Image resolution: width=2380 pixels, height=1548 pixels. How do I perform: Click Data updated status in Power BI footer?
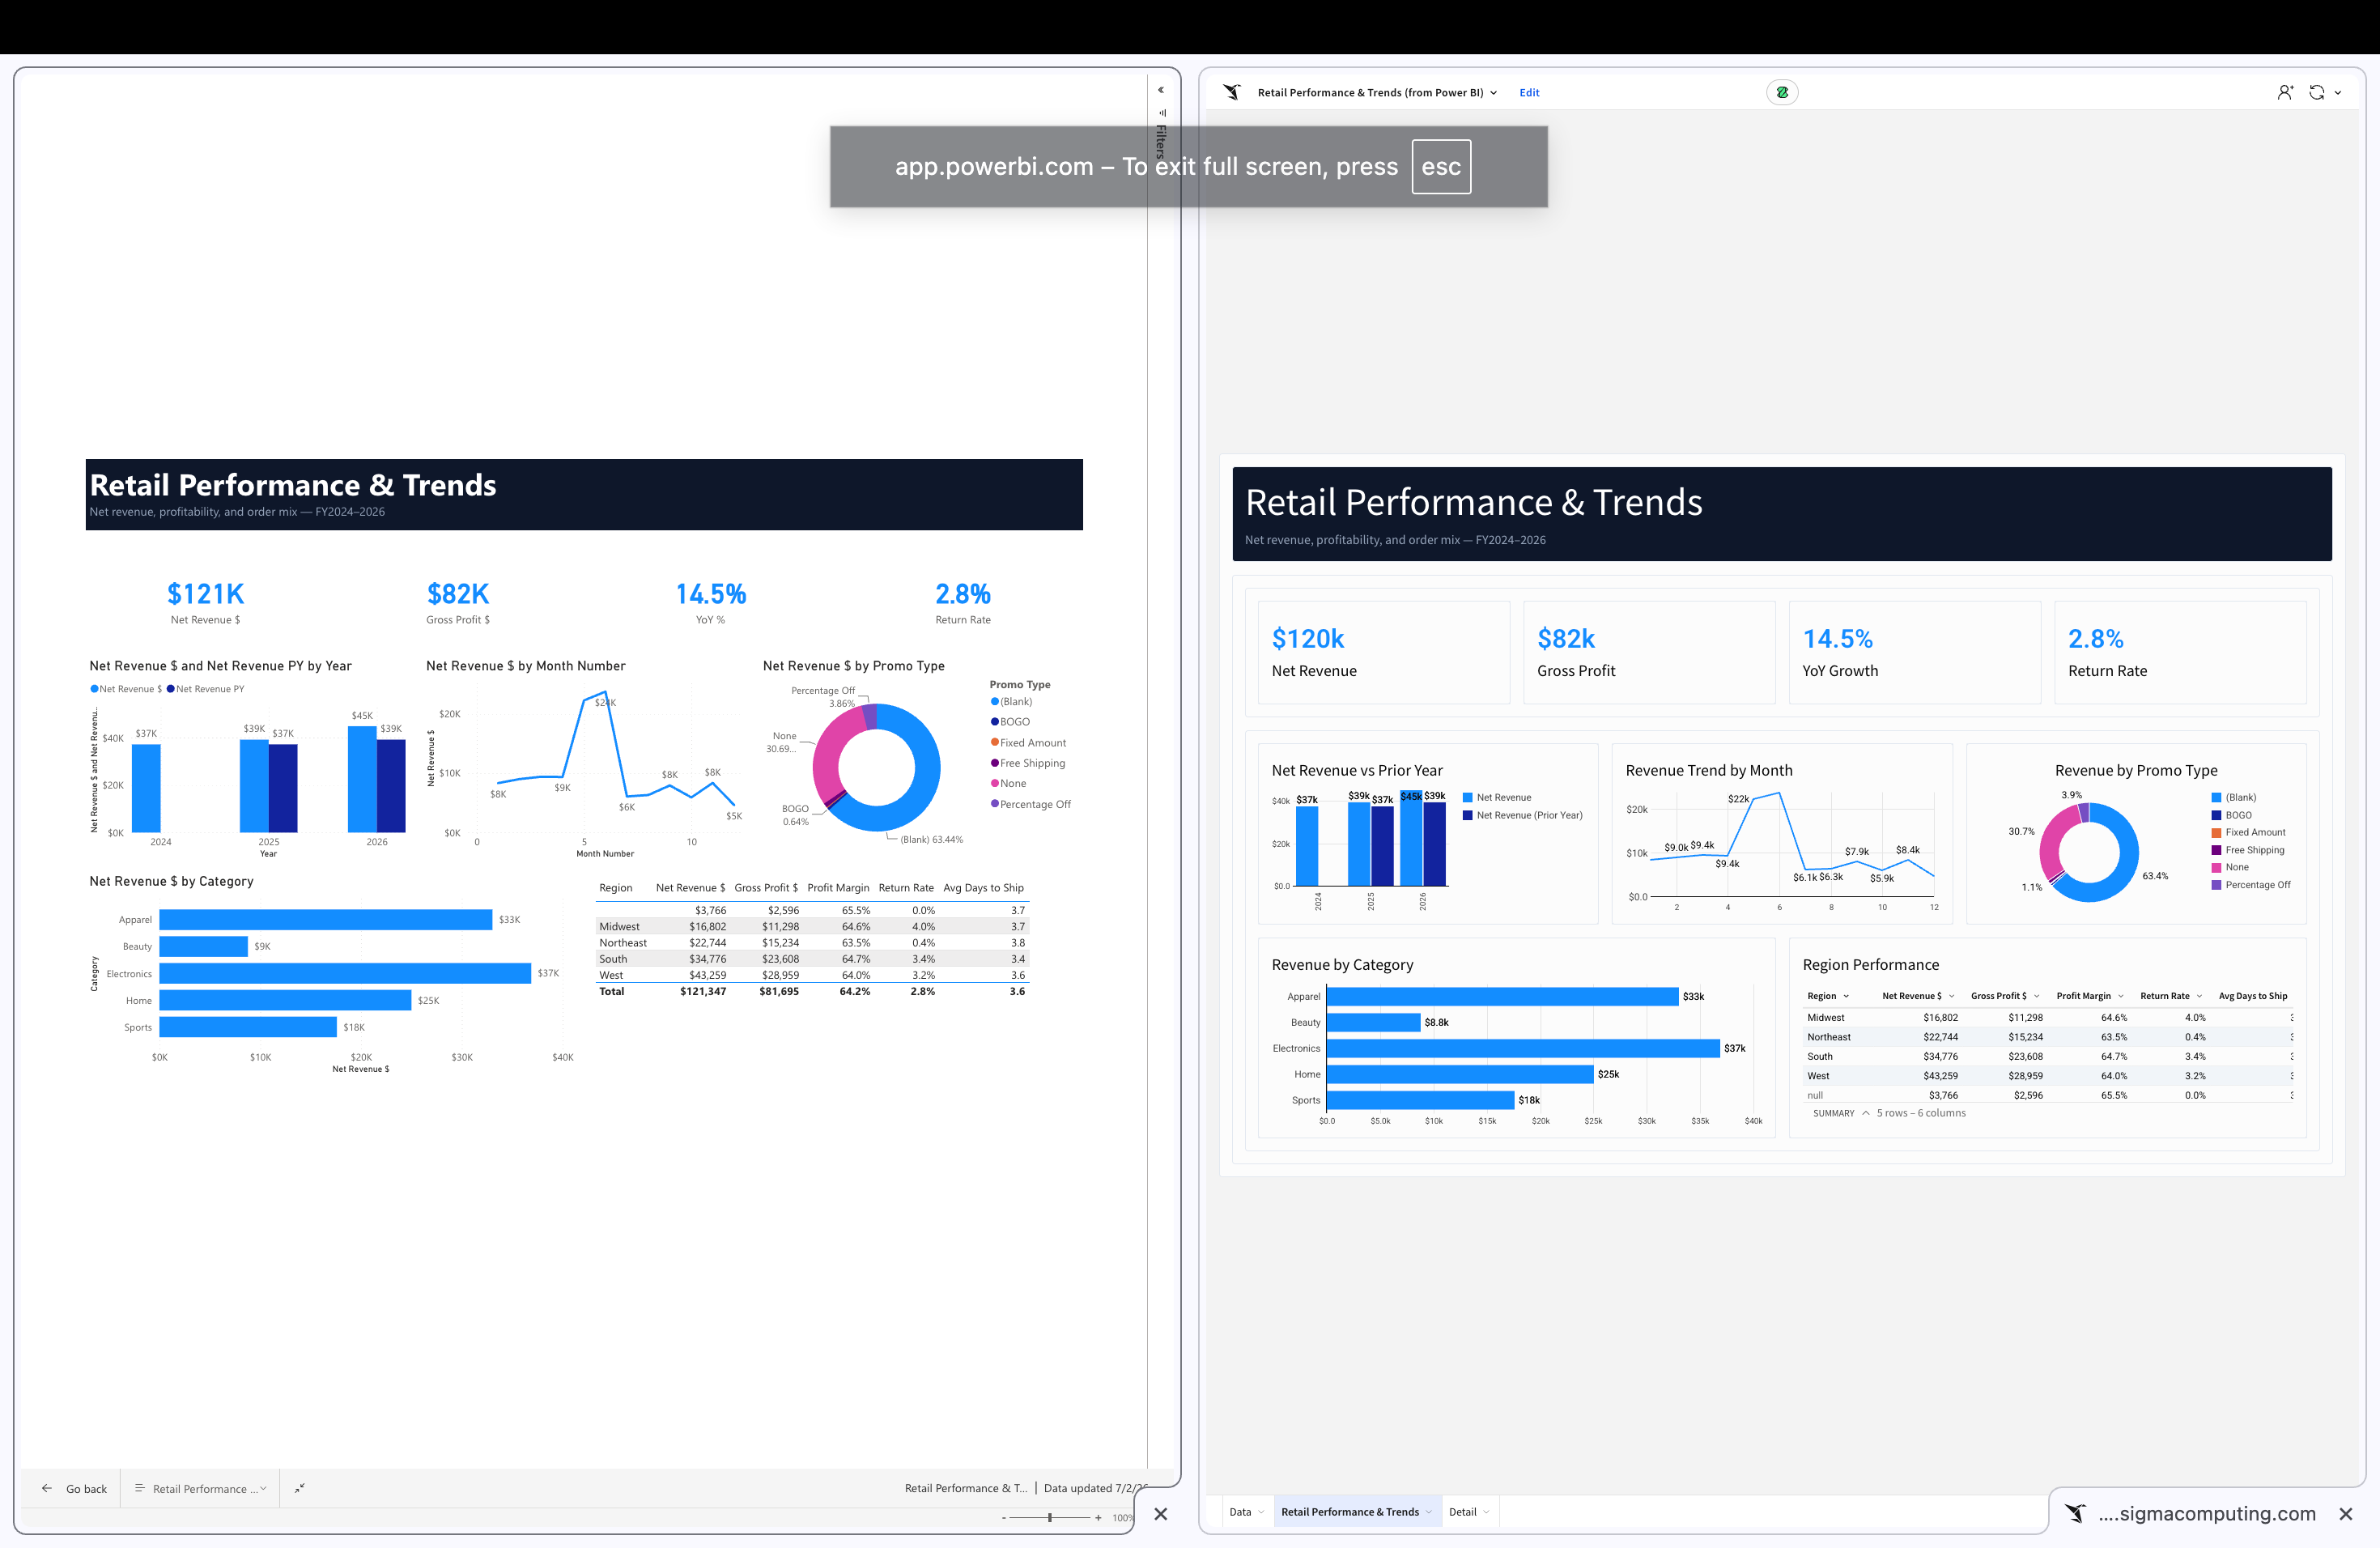[1095, 1489]
